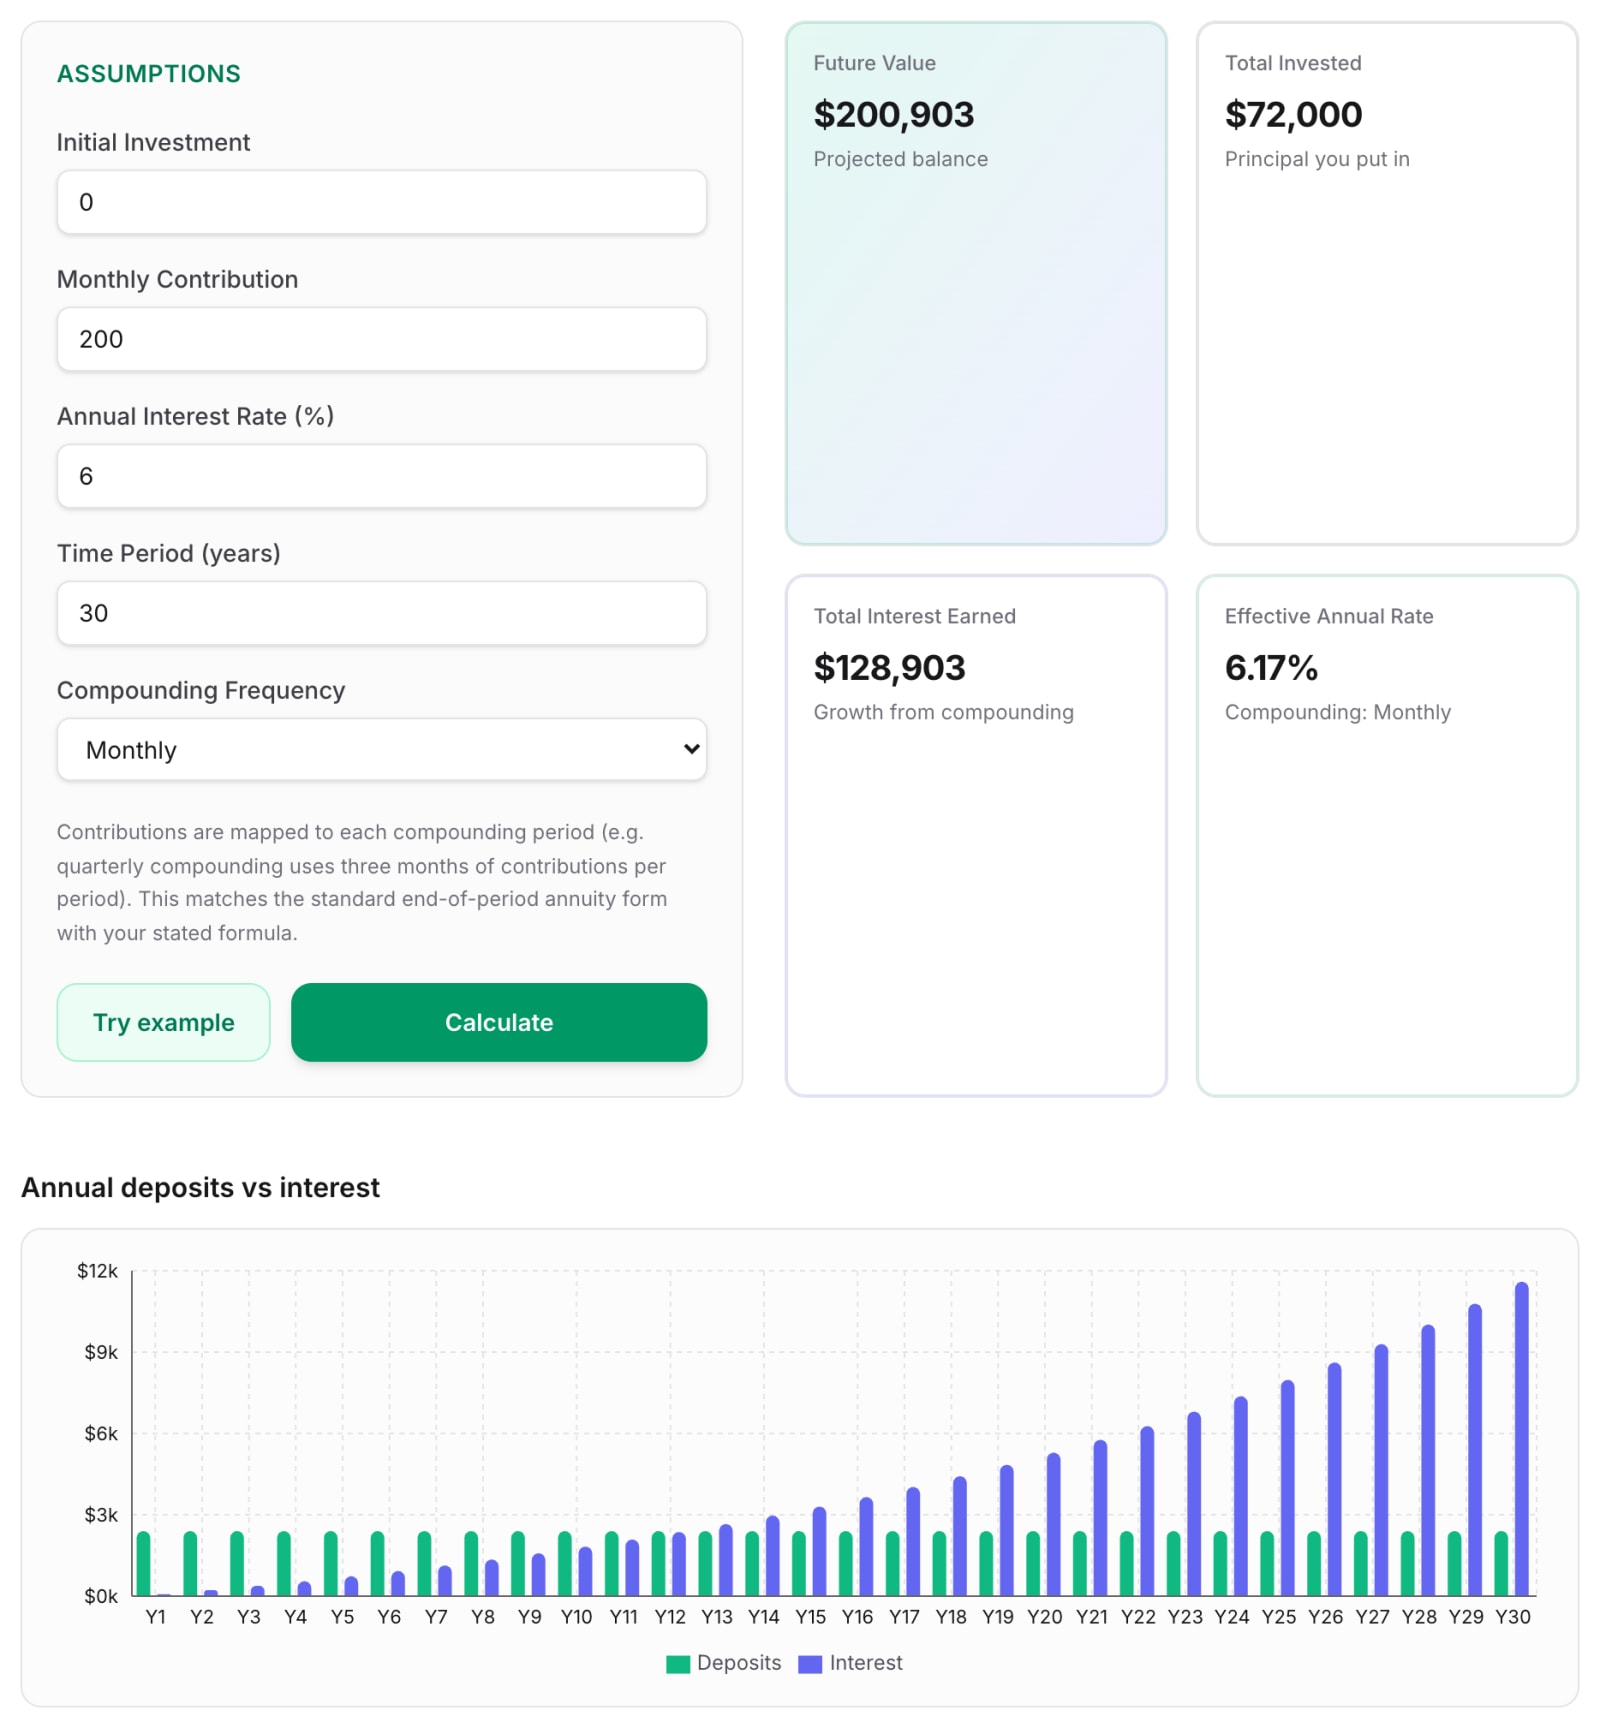
Task: Click the Initial Investment input field
Action: tap(381, 202)
